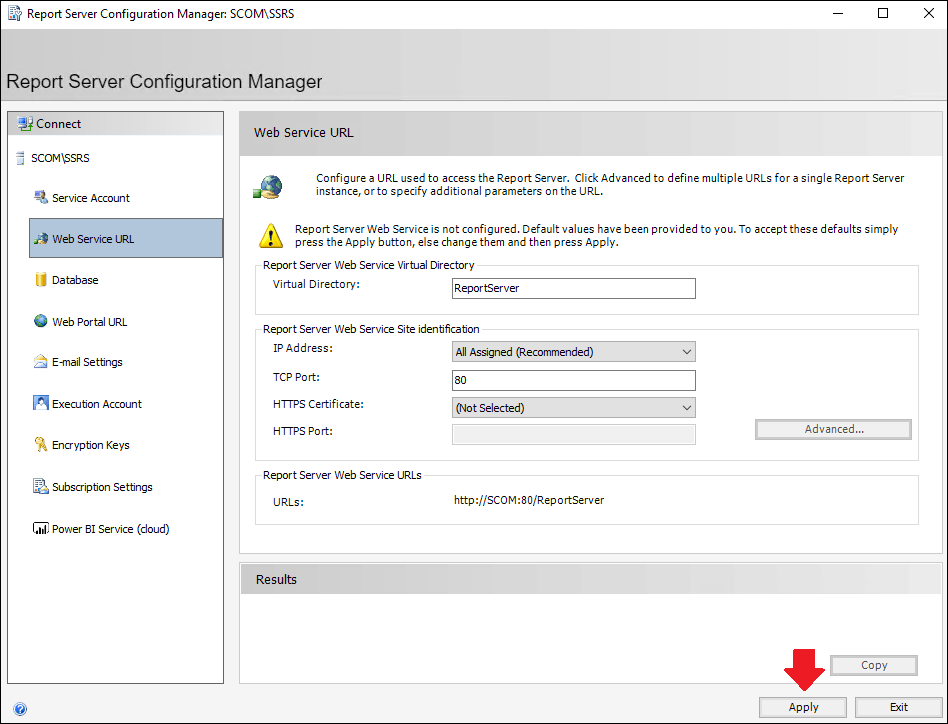Click the Results panel header
948x724 pixels.
pos(591,579)
